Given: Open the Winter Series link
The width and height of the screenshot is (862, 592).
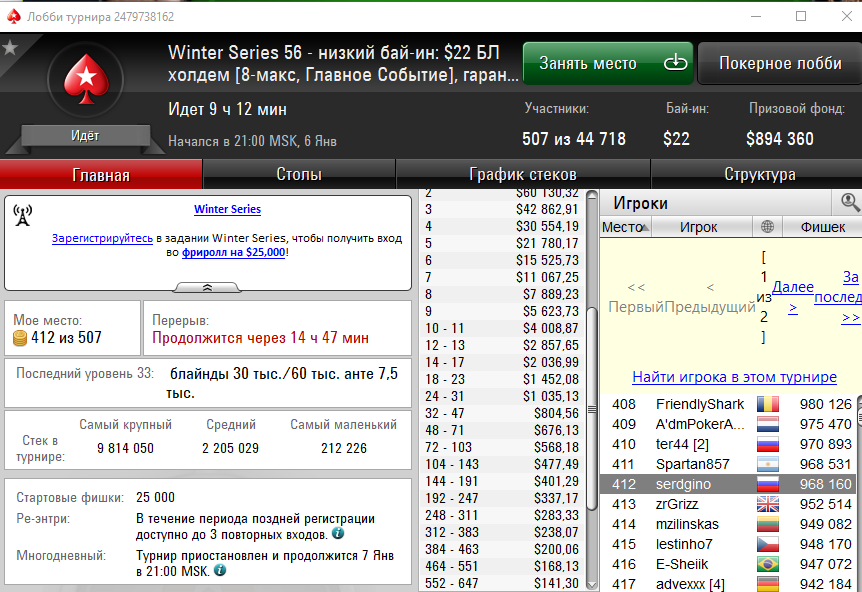Looking at the screenshot, I should click(x=228, y=209).
